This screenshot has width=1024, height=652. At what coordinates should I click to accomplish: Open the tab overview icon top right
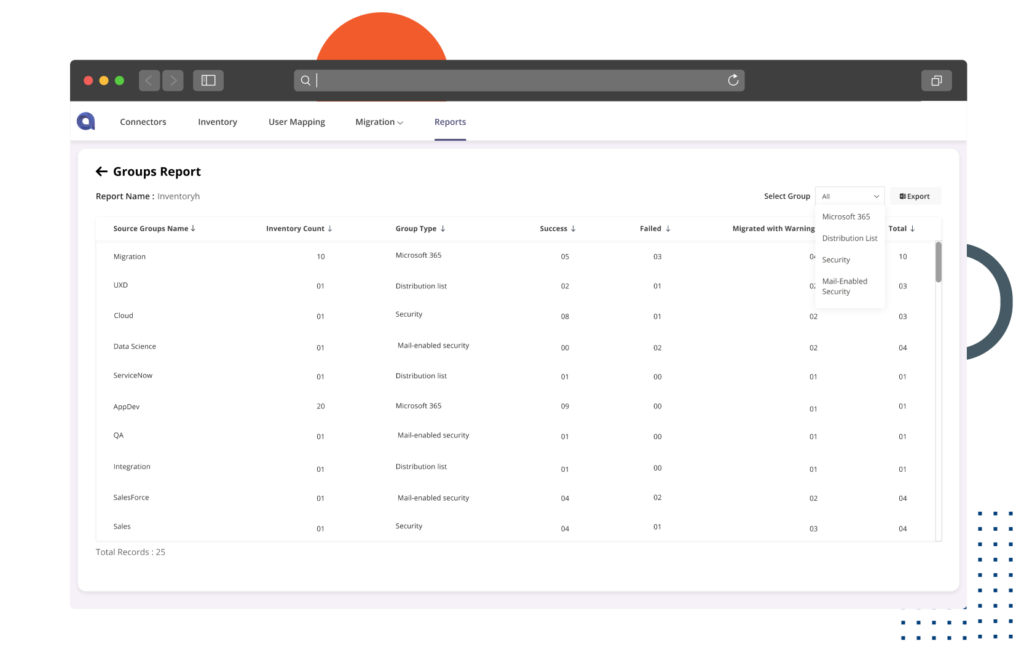click(936, 80)
